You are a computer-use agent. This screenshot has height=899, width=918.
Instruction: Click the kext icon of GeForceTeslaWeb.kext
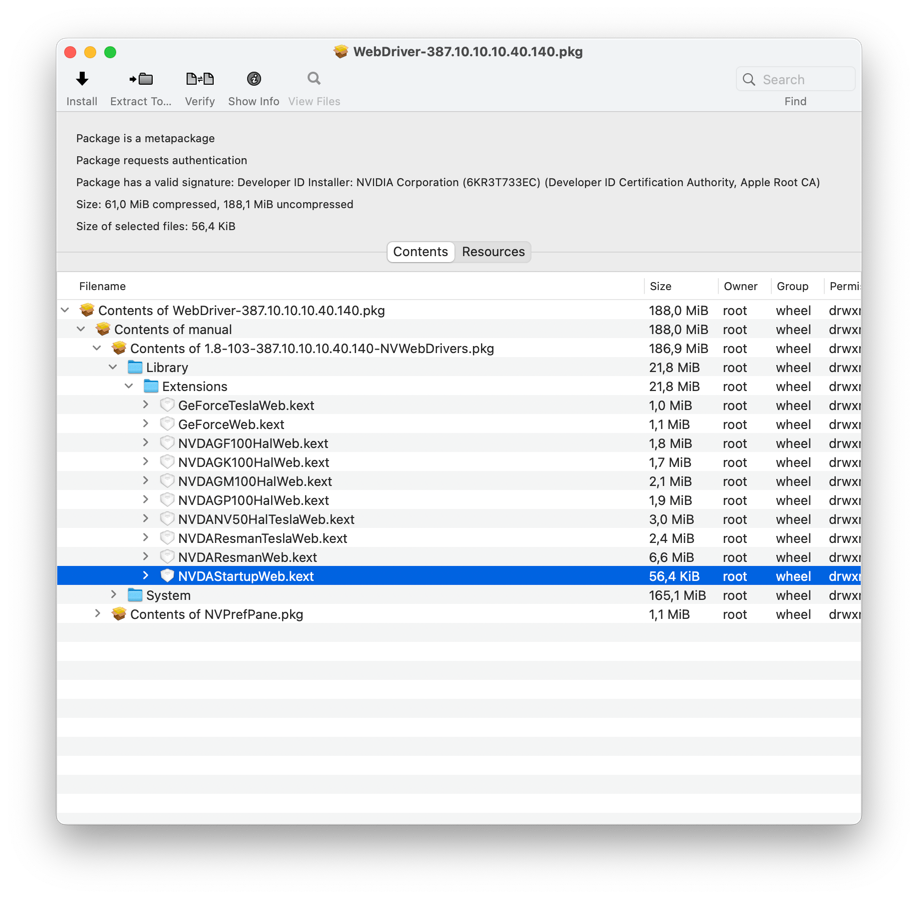coord(167,404)
